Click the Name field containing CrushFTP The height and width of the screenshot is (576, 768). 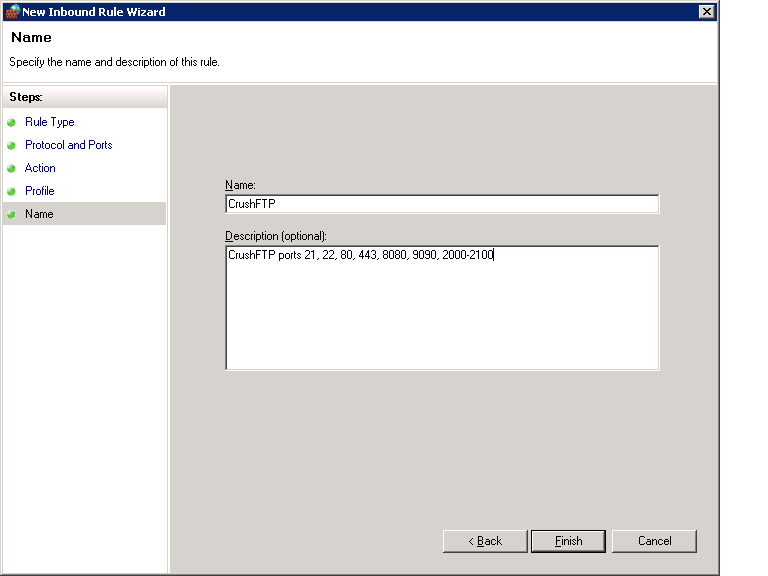pos(442,204)
